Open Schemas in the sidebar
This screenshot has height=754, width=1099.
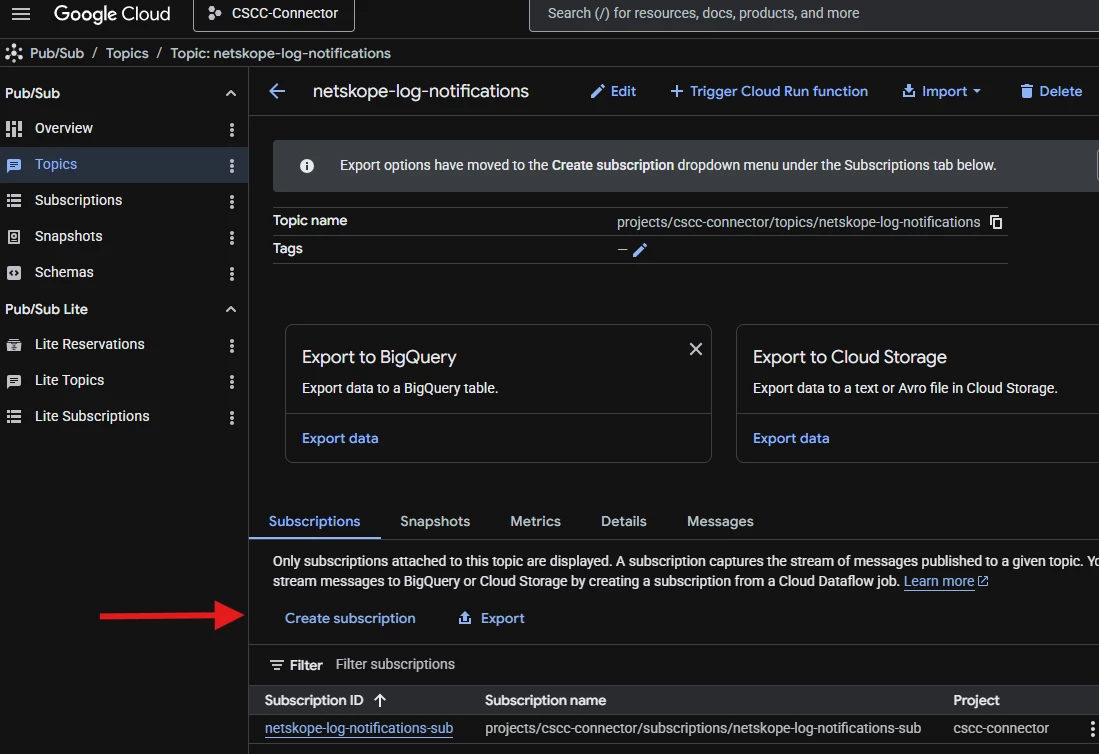[64, 272]
